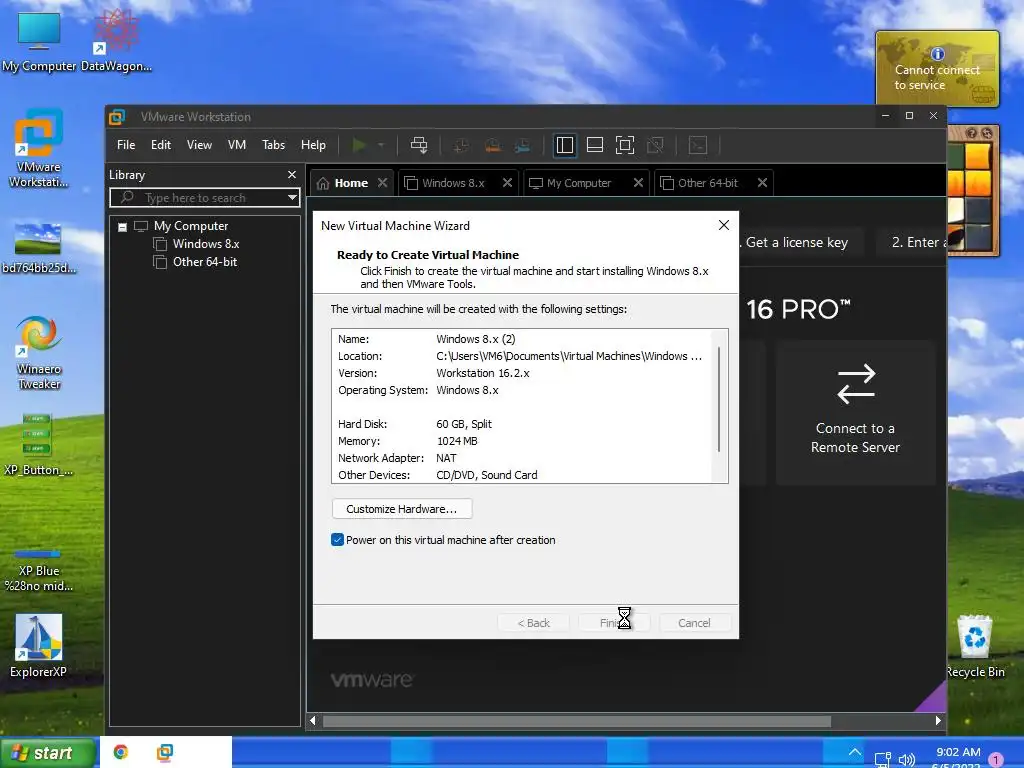Viewport: 1024px width, 768px height.
Task: Open DataWagon desktop shortcut
Action: (x=116, y=39)
